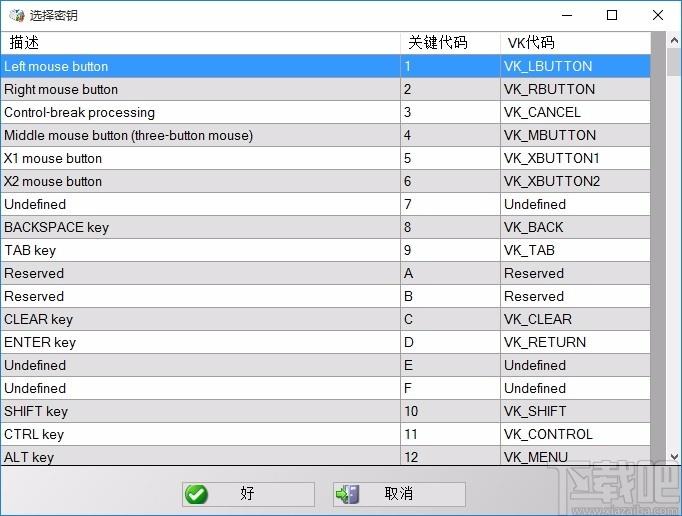Select Undefined row with key code E

point(326,365)
